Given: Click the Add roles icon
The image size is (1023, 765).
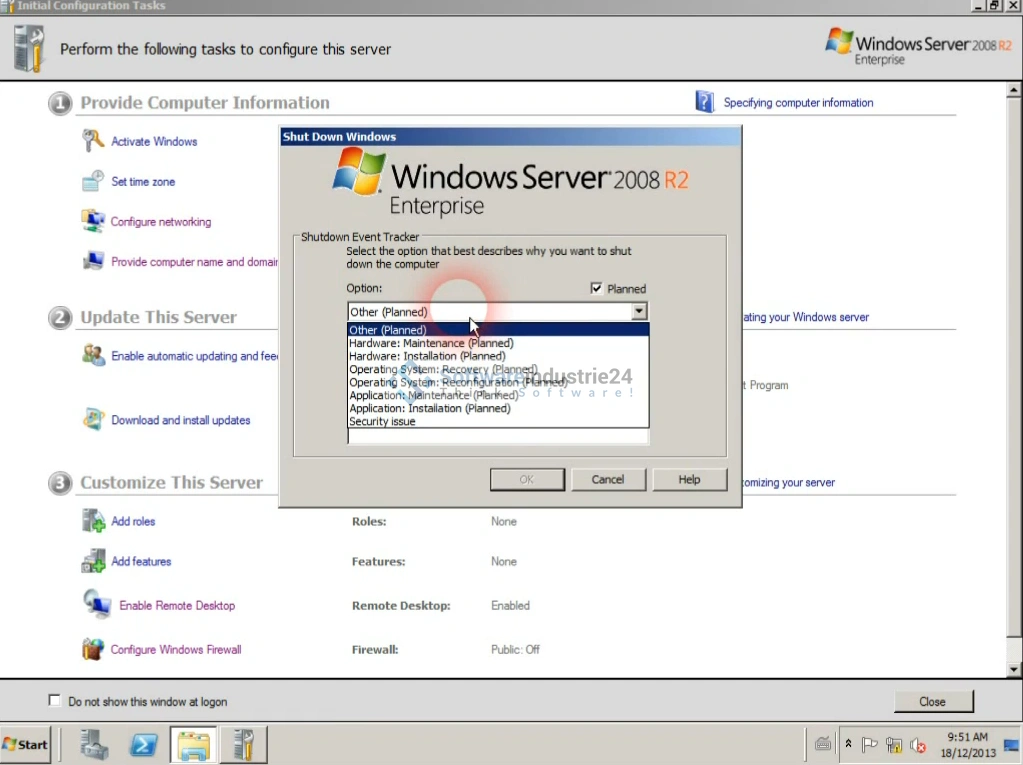Looking at the screenshot, I should [x=93, y=521].
